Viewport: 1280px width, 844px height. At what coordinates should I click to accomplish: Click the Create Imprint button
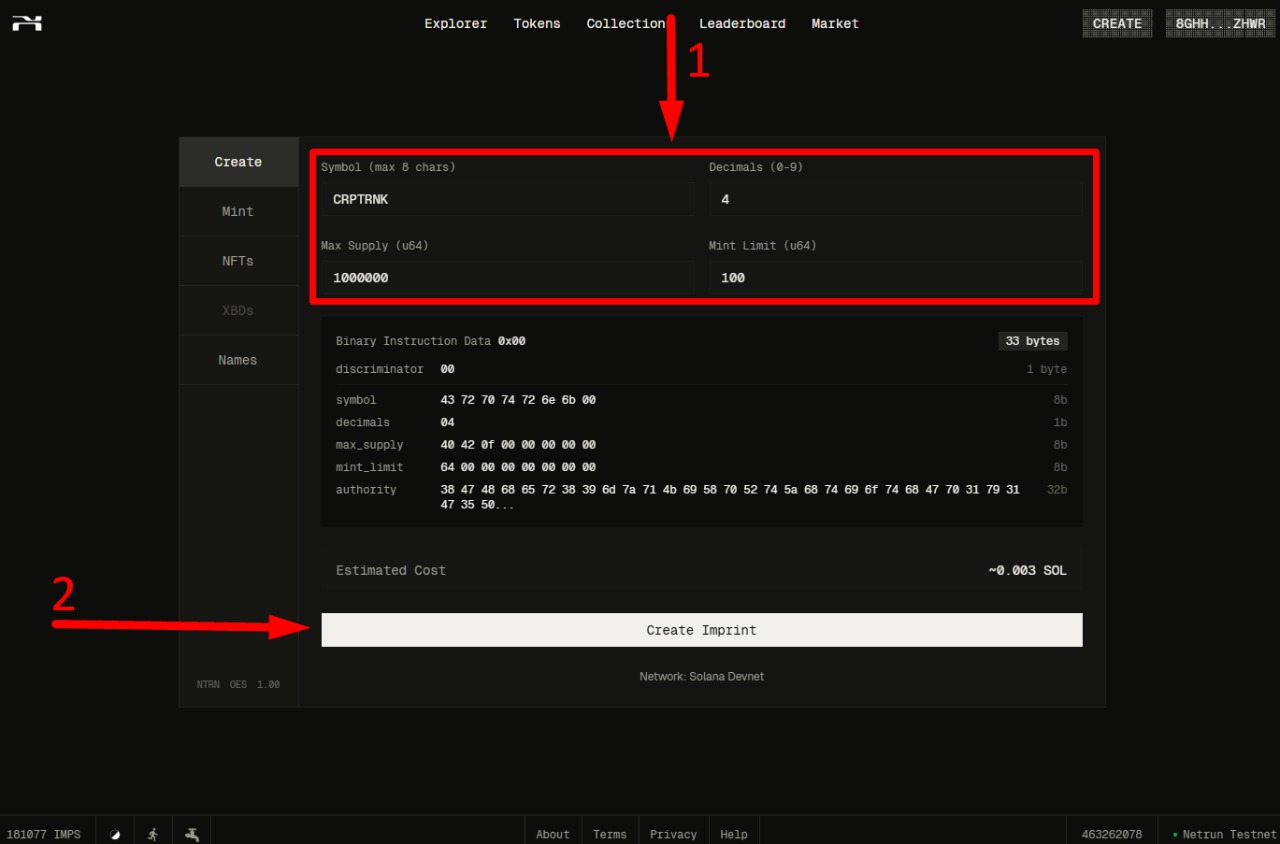click(702, 630)
